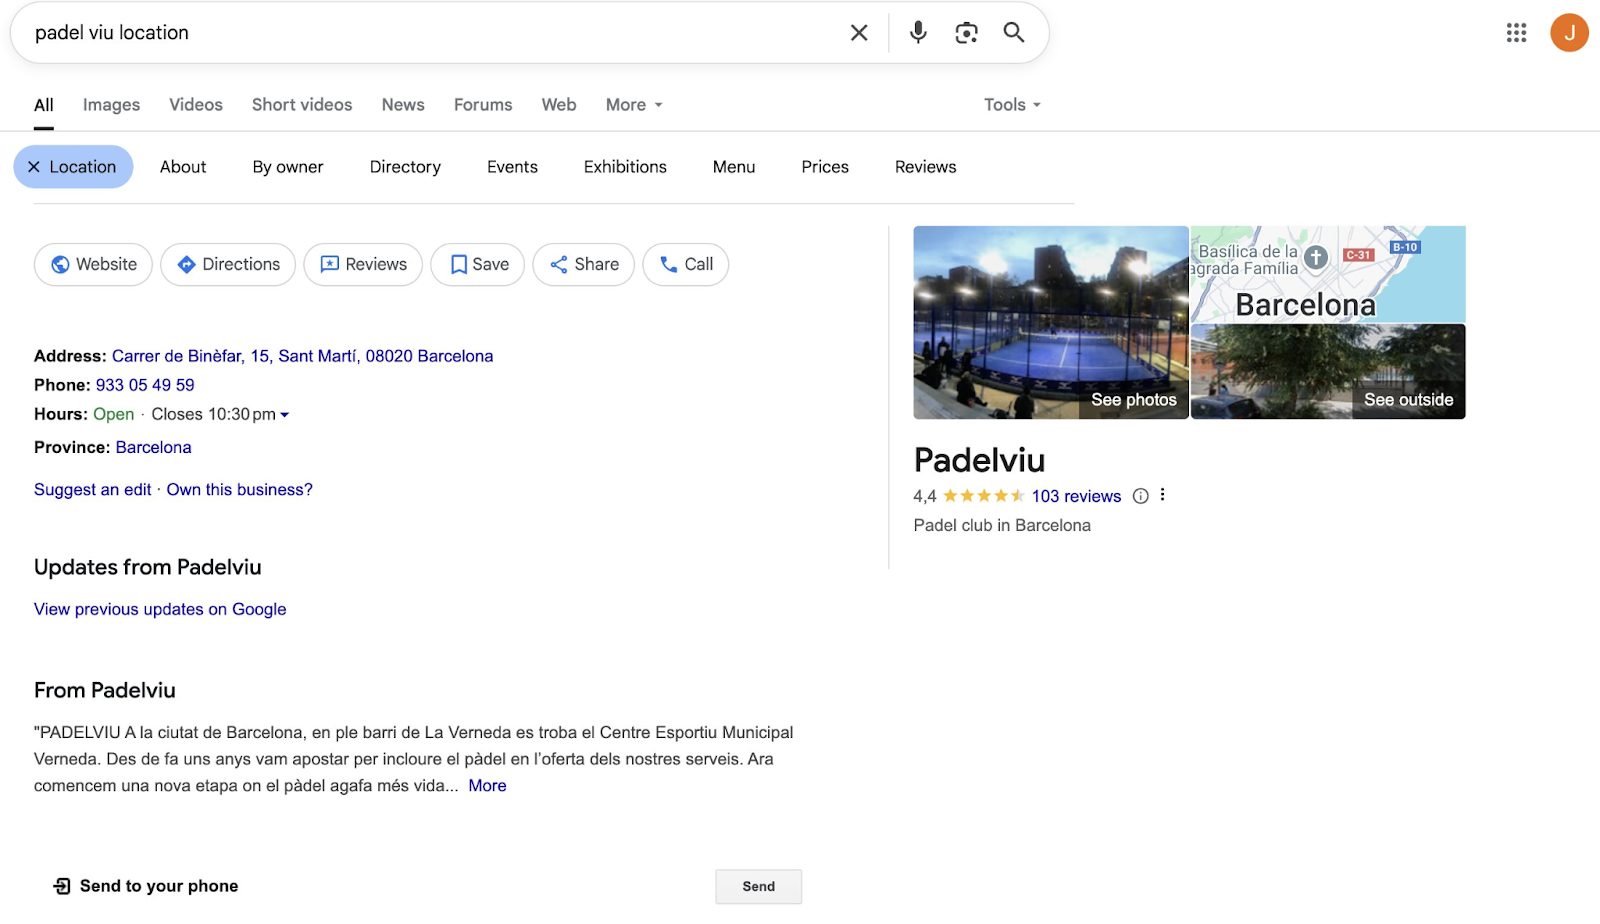Viewport: 1600px width, 924px height.
Task: Open the 103 reviews link
Action: [x=1076, y=496]
